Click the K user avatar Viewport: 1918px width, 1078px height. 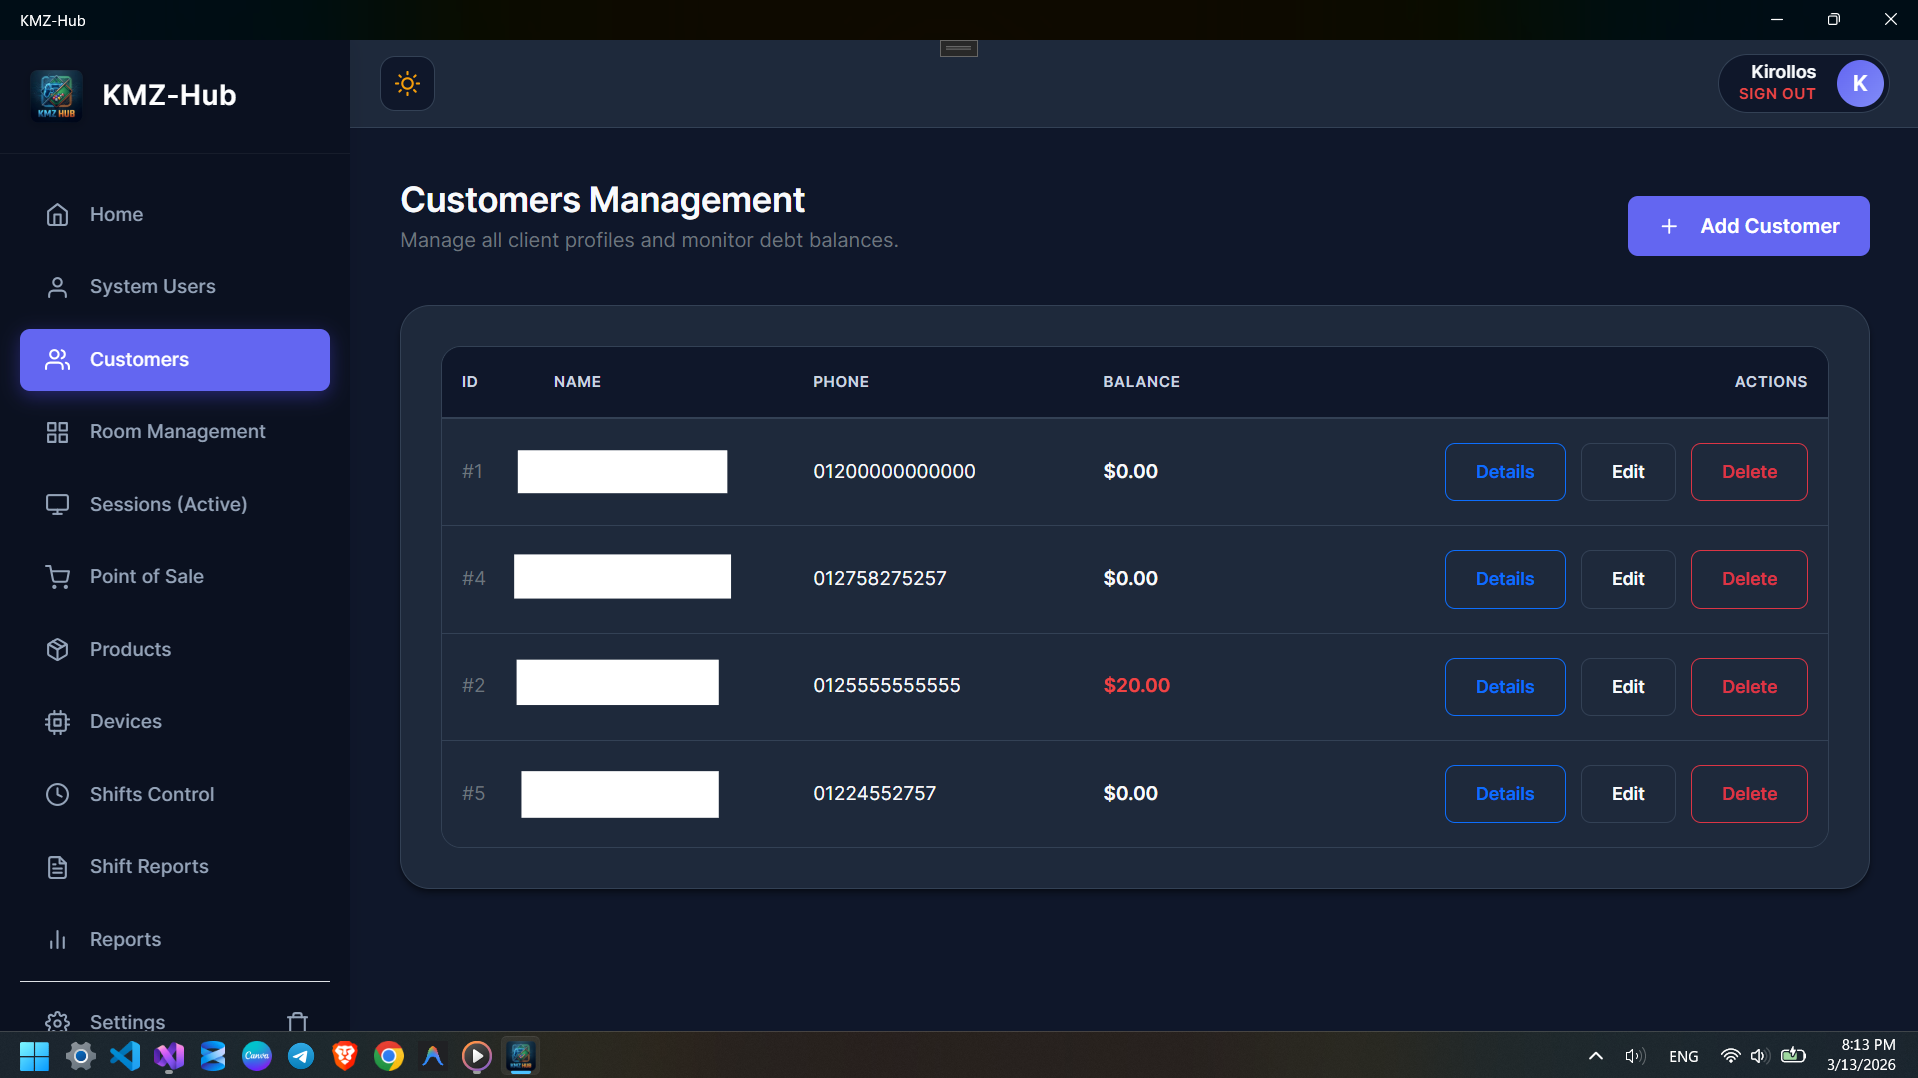pos(1859,84)
